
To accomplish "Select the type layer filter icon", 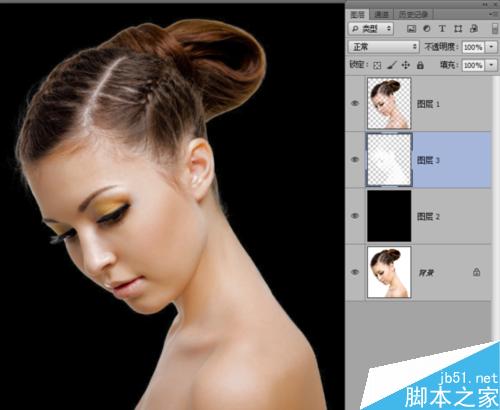I will pos(442,29).
